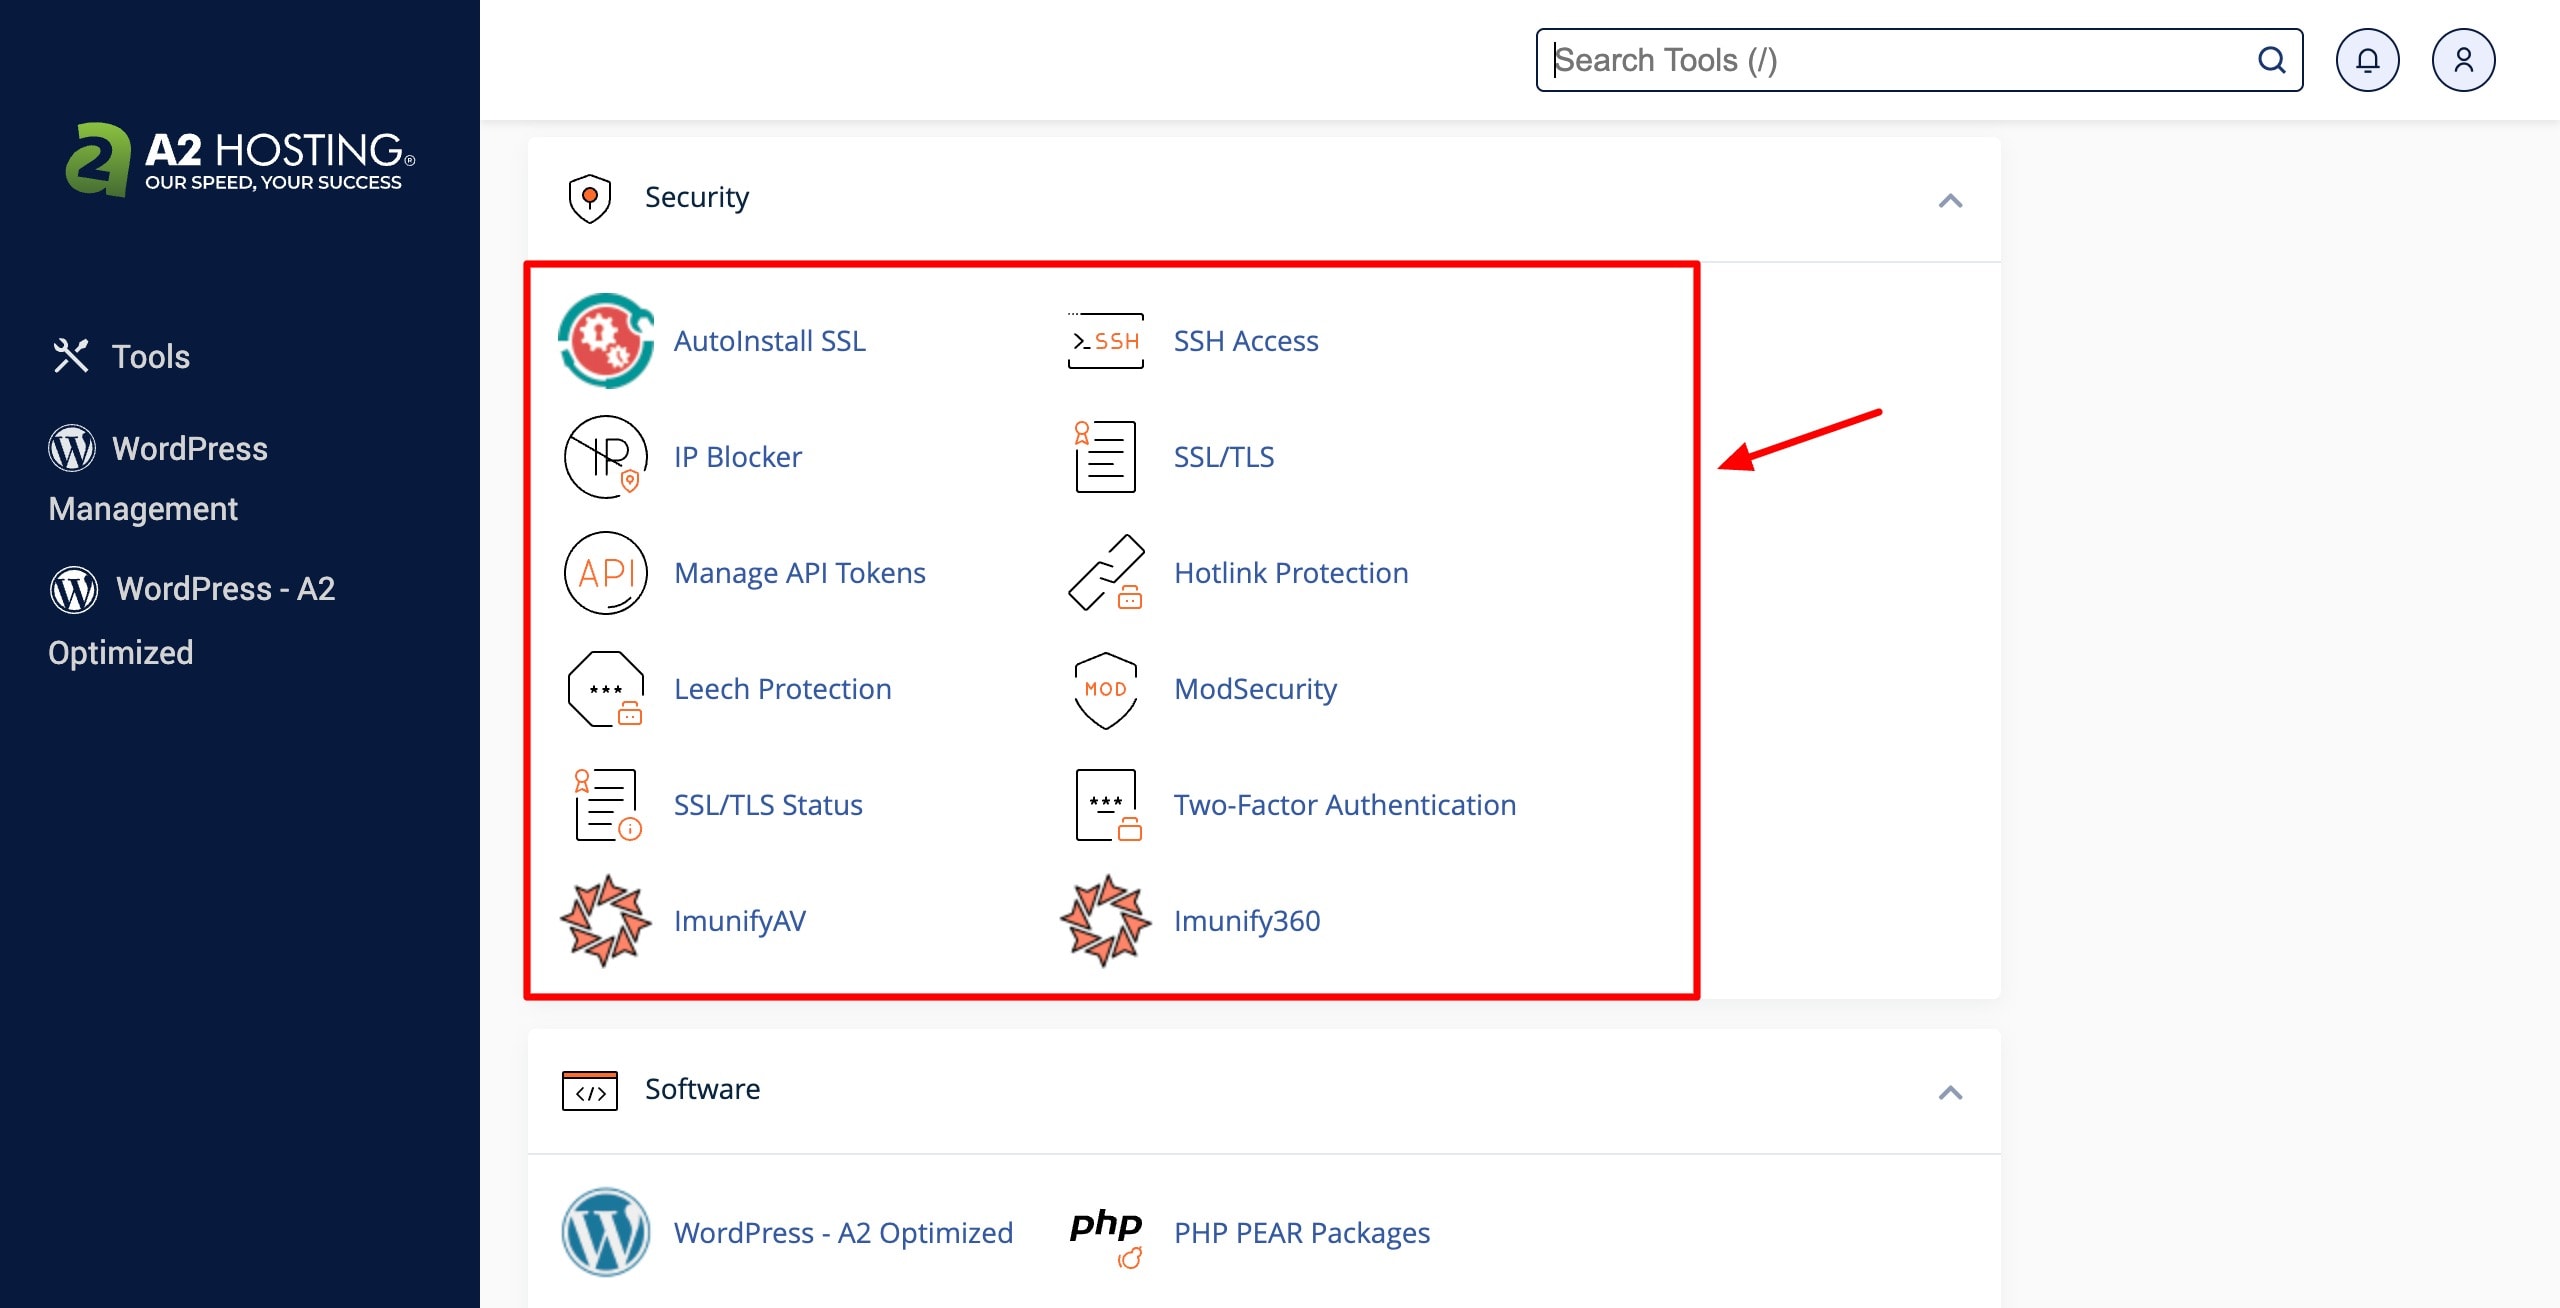Click the Leech Protection icon

[605, 689]
